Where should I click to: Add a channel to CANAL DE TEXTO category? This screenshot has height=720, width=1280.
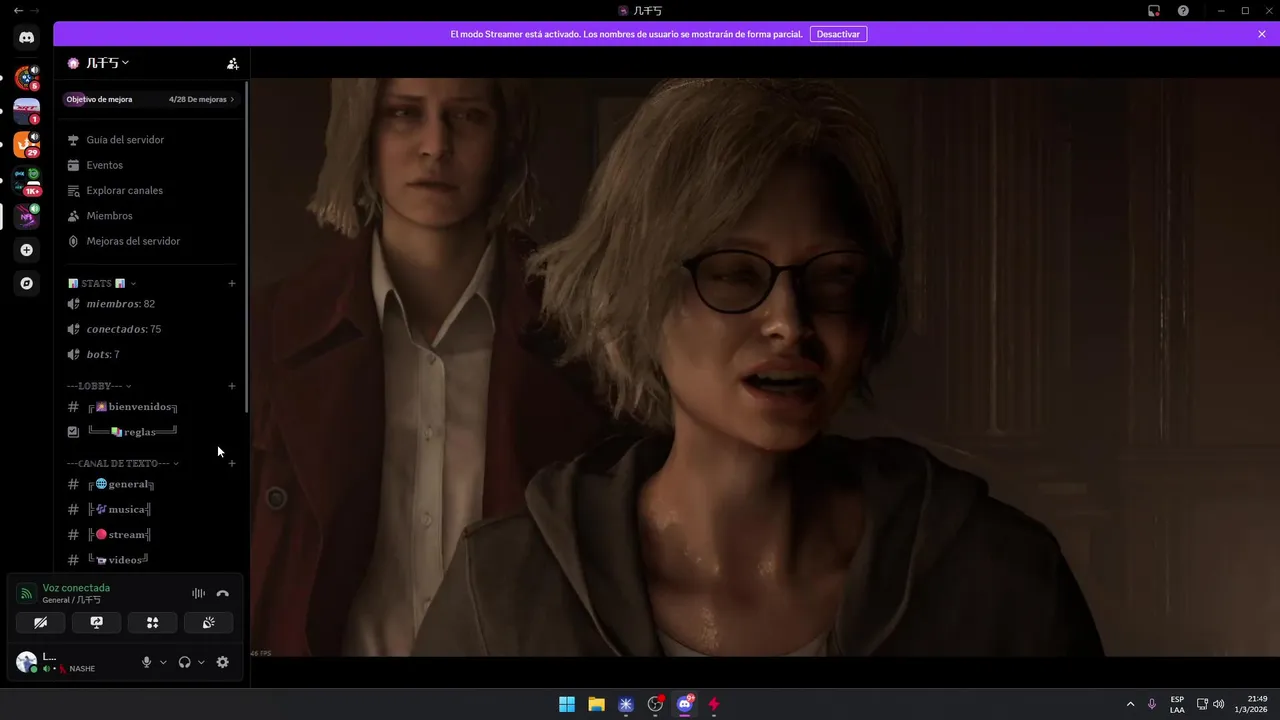pyautogui.click(x=232, y=464)
